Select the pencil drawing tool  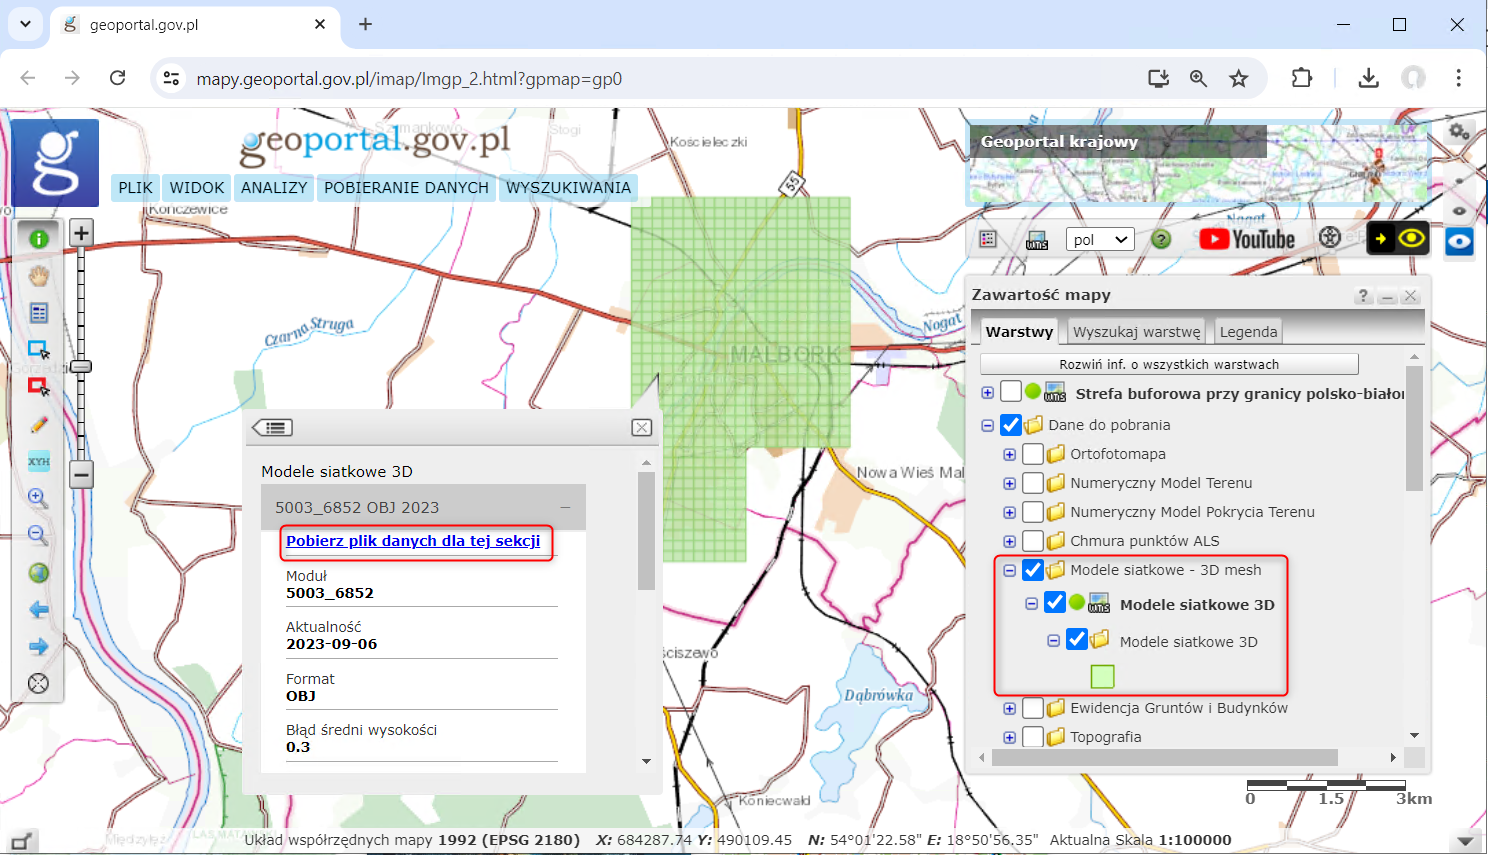point(39,424)
